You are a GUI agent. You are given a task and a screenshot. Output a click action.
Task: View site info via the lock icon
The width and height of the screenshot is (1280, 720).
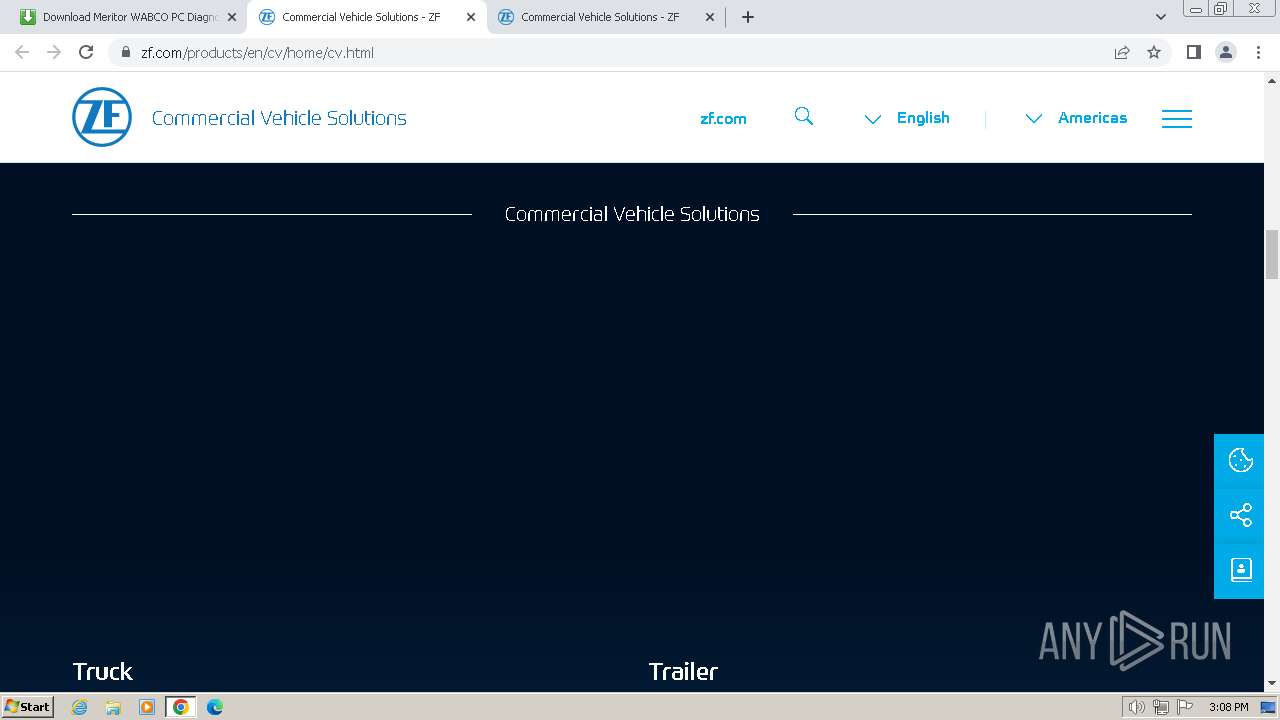126,52
